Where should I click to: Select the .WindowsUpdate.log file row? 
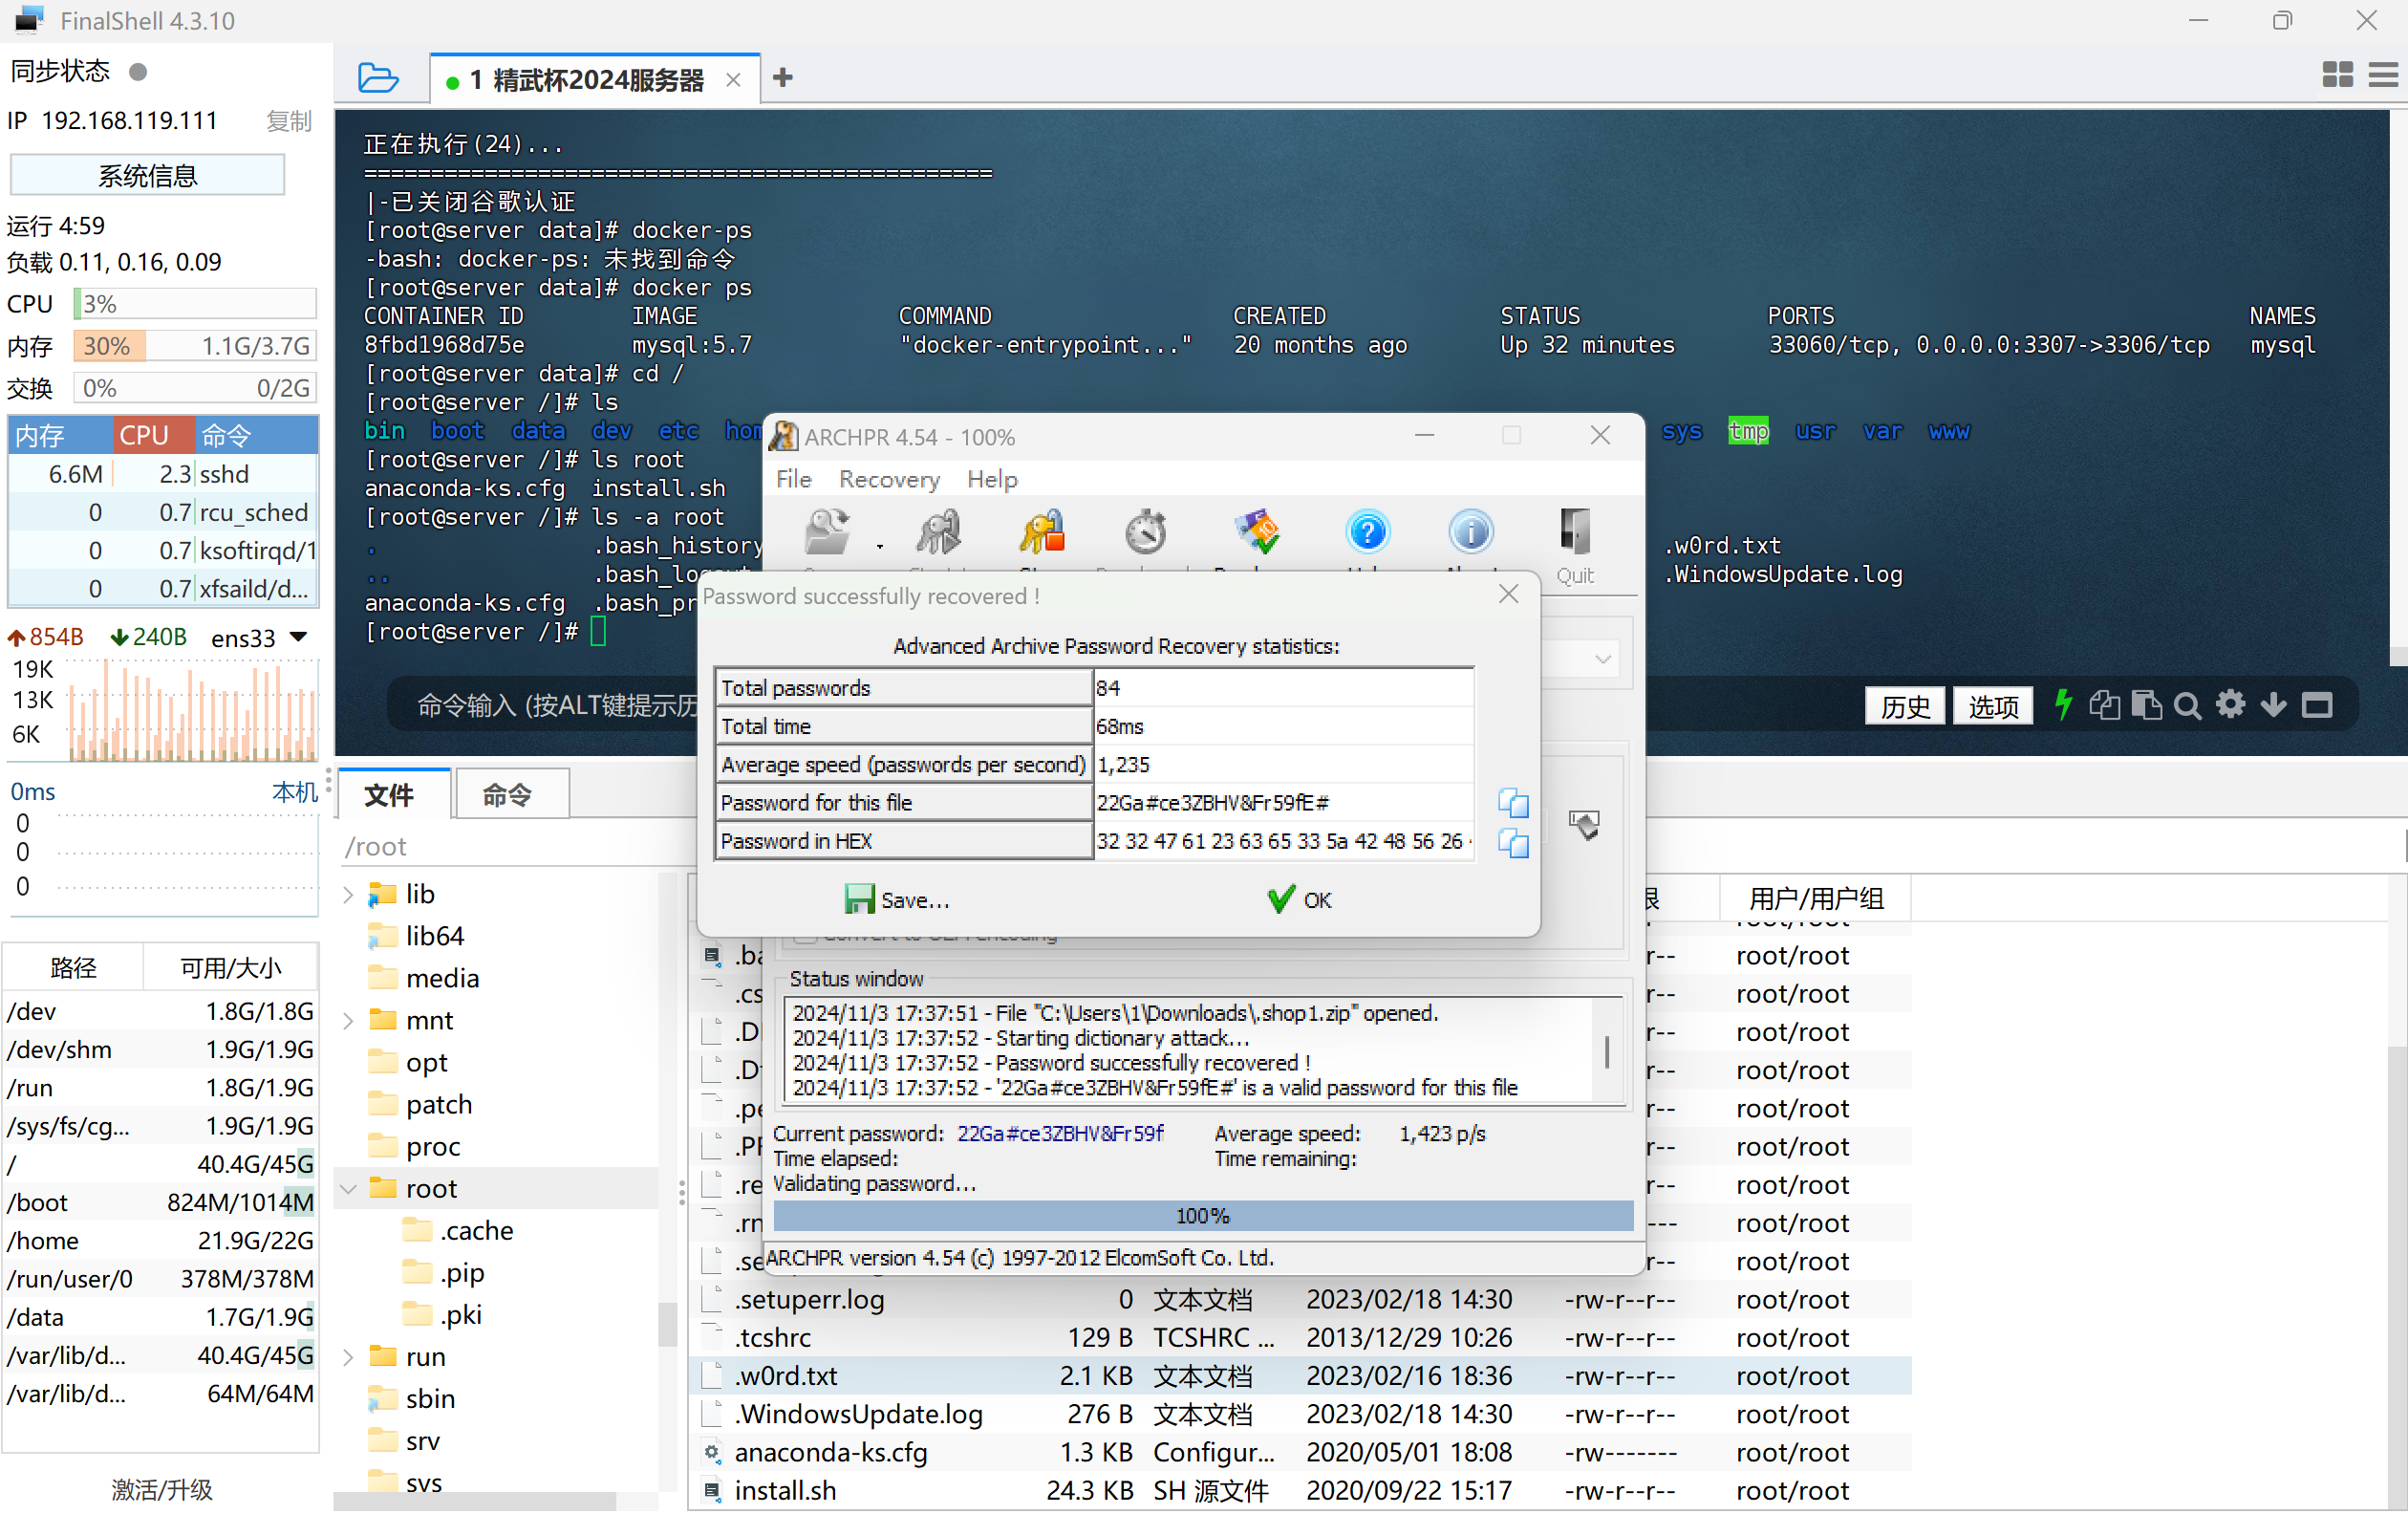tap(1299, 1414)
